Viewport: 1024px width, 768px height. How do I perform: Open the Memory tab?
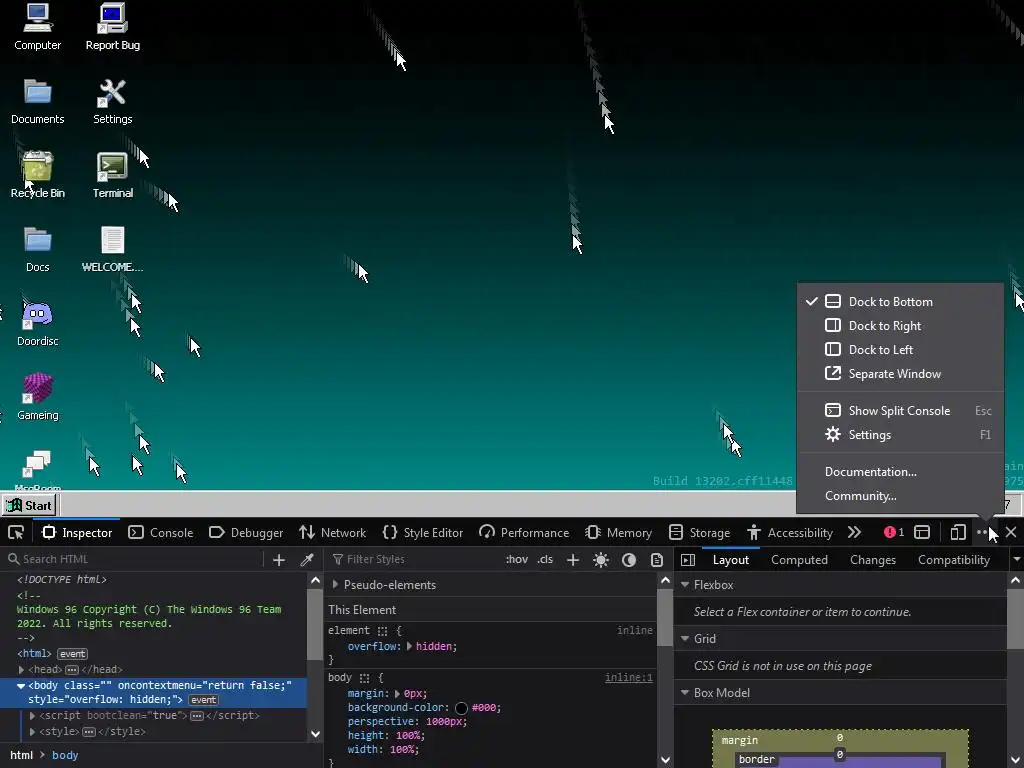tap(618, 532)
